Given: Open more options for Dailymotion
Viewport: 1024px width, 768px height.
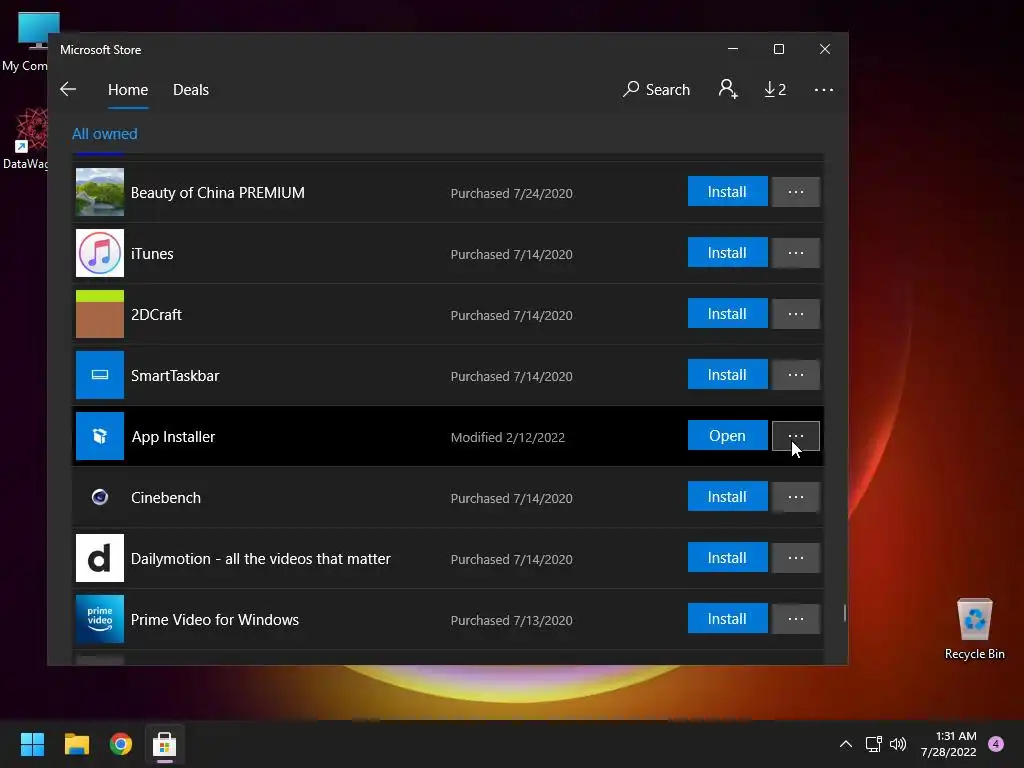Looking at the screenshot, I should pyautogui.click(x=795, y=558).
